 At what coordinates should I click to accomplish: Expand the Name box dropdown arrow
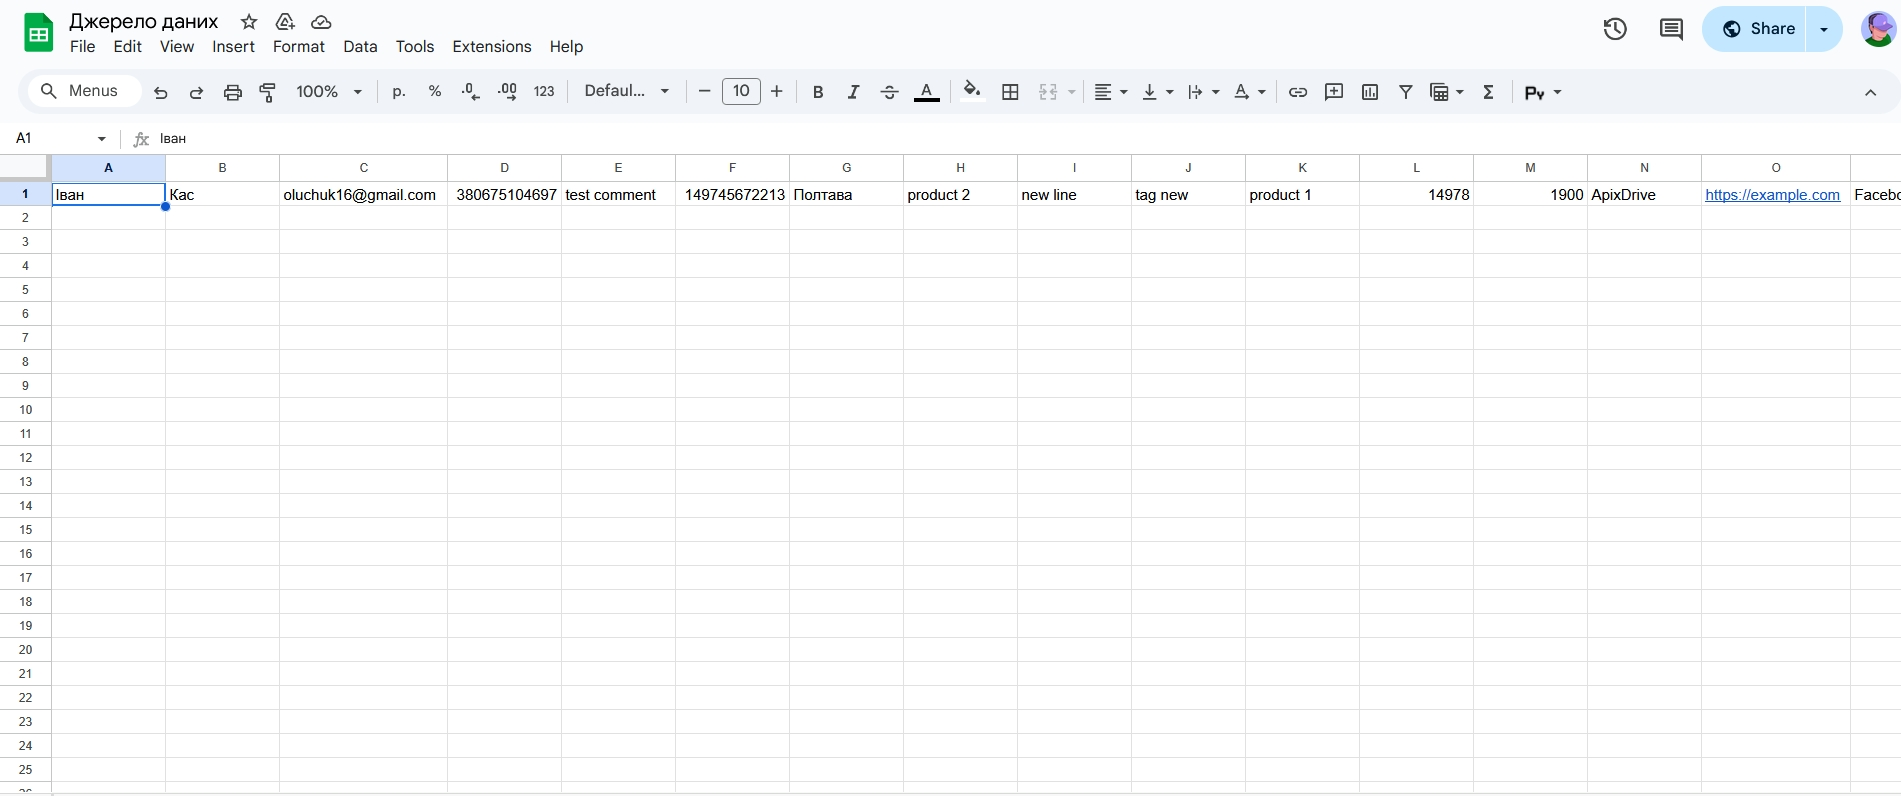[x=101, y=139]
